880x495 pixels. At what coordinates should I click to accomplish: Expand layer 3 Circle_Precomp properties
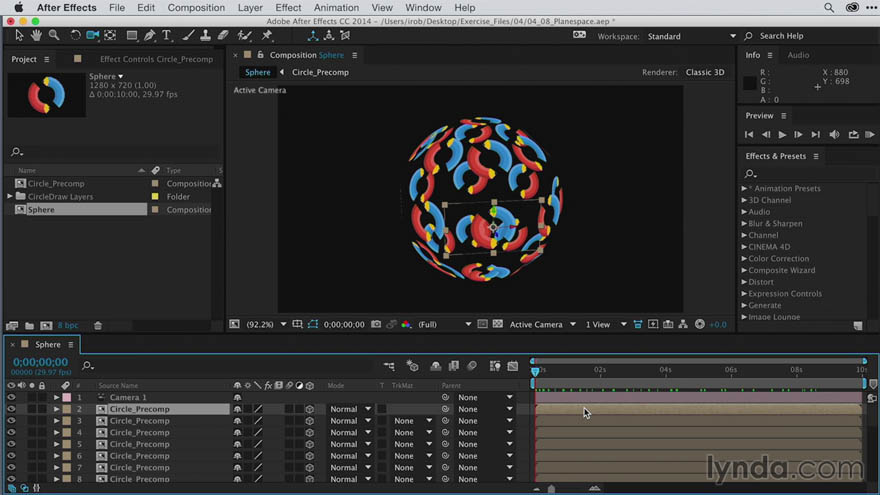(x=56, y=421)
